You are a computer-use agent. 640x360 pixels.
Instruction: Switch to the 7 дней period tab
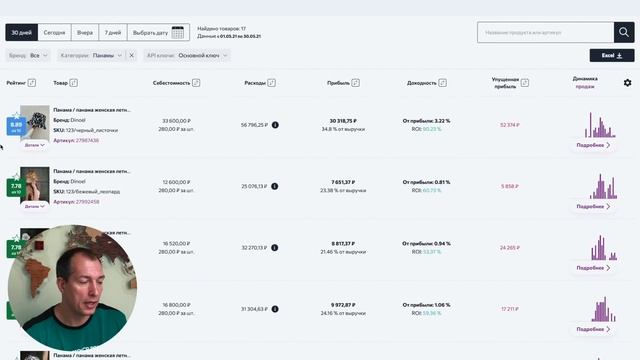[x=113, y=32]
